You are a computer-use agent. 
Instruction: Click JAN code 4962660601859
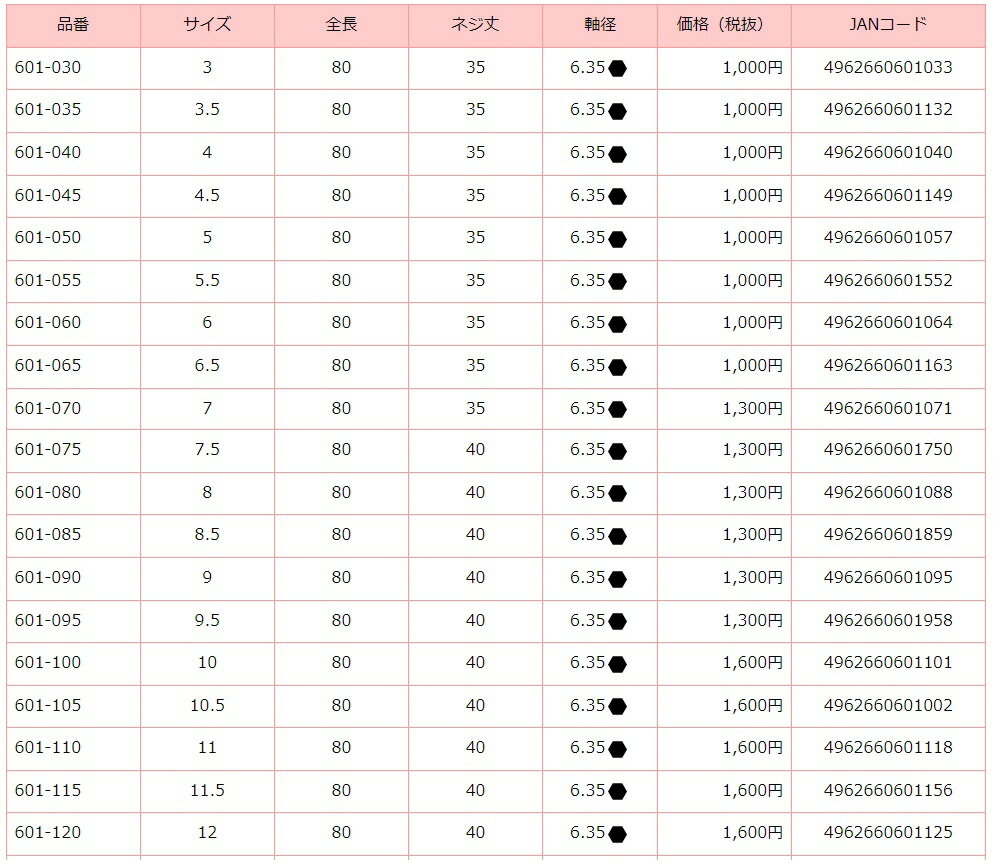tap(888, 534)
